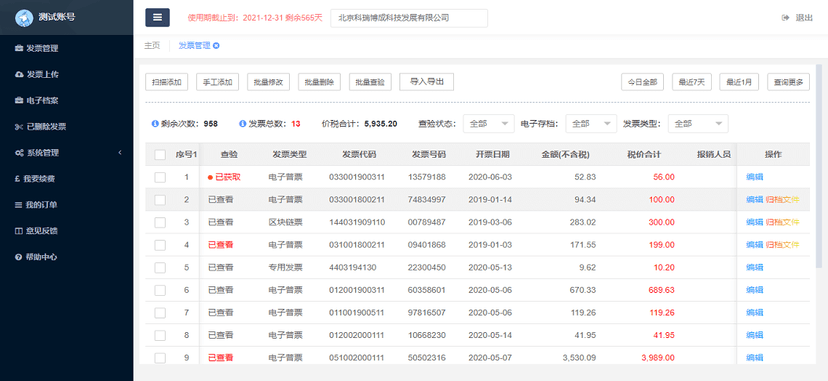Click the 已删除发票 scissors icon

18,127
